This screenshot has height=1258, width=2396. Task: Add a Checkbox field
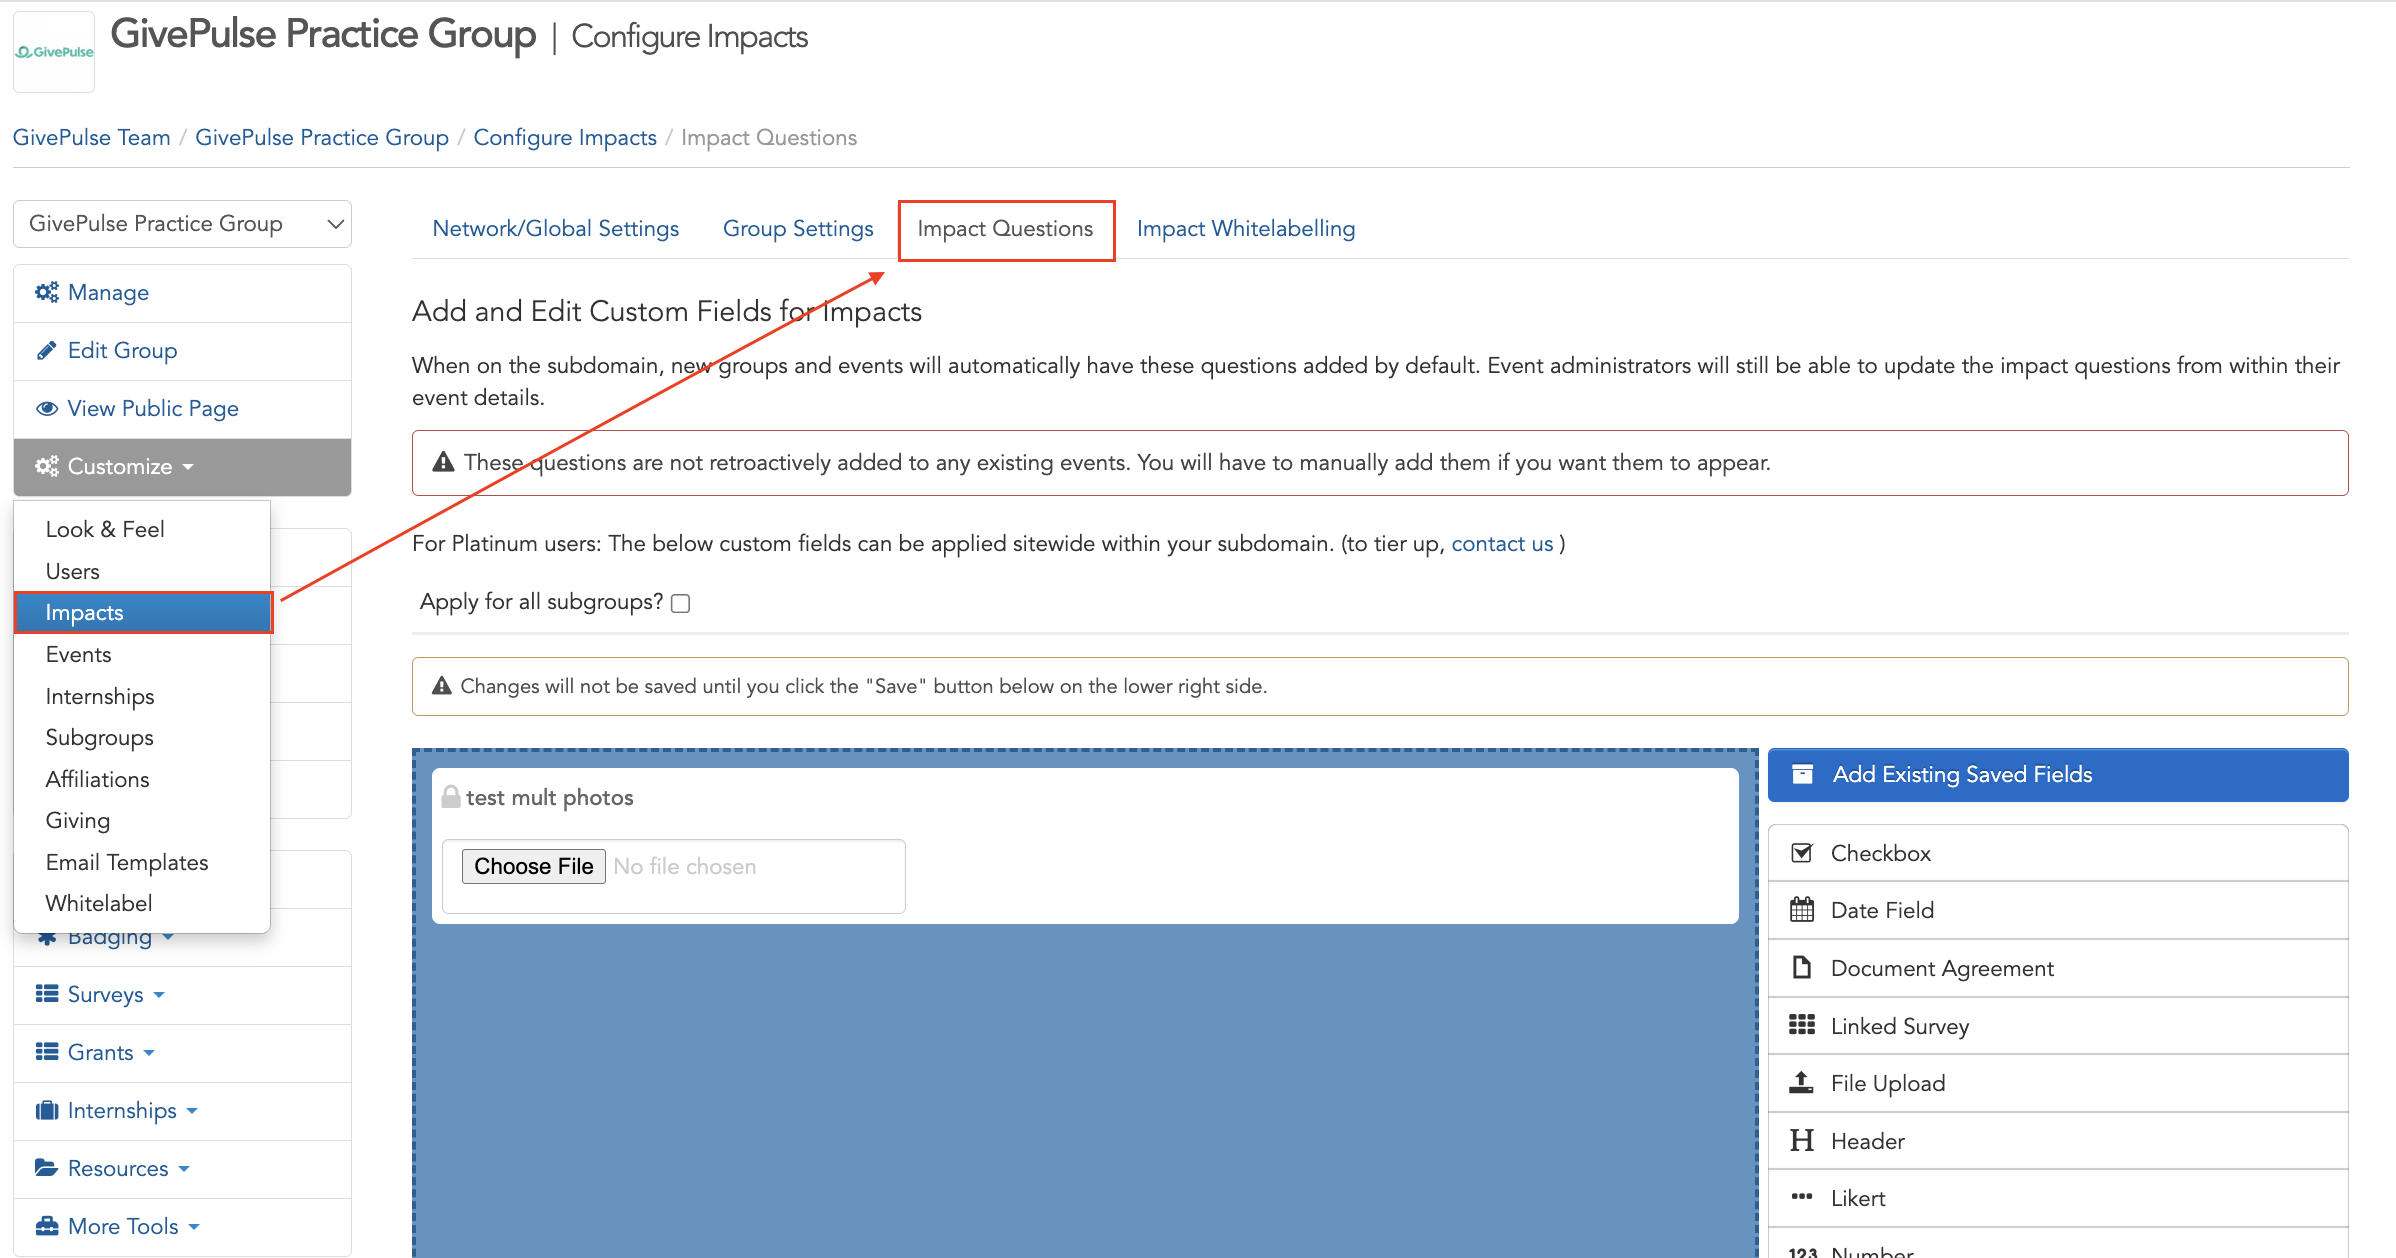pyautogui.click(x=2058, y=853)
